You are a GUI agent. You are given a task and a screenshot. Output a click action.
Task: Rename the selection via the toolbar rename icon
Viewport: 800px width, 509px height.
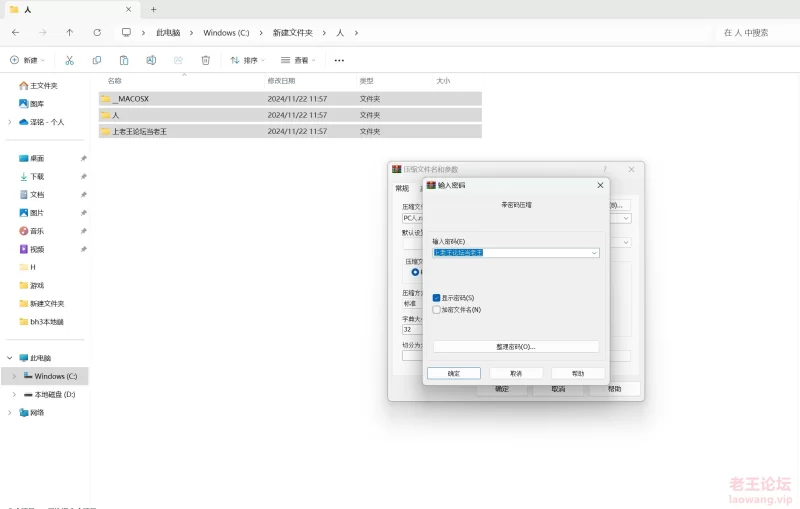151,60
